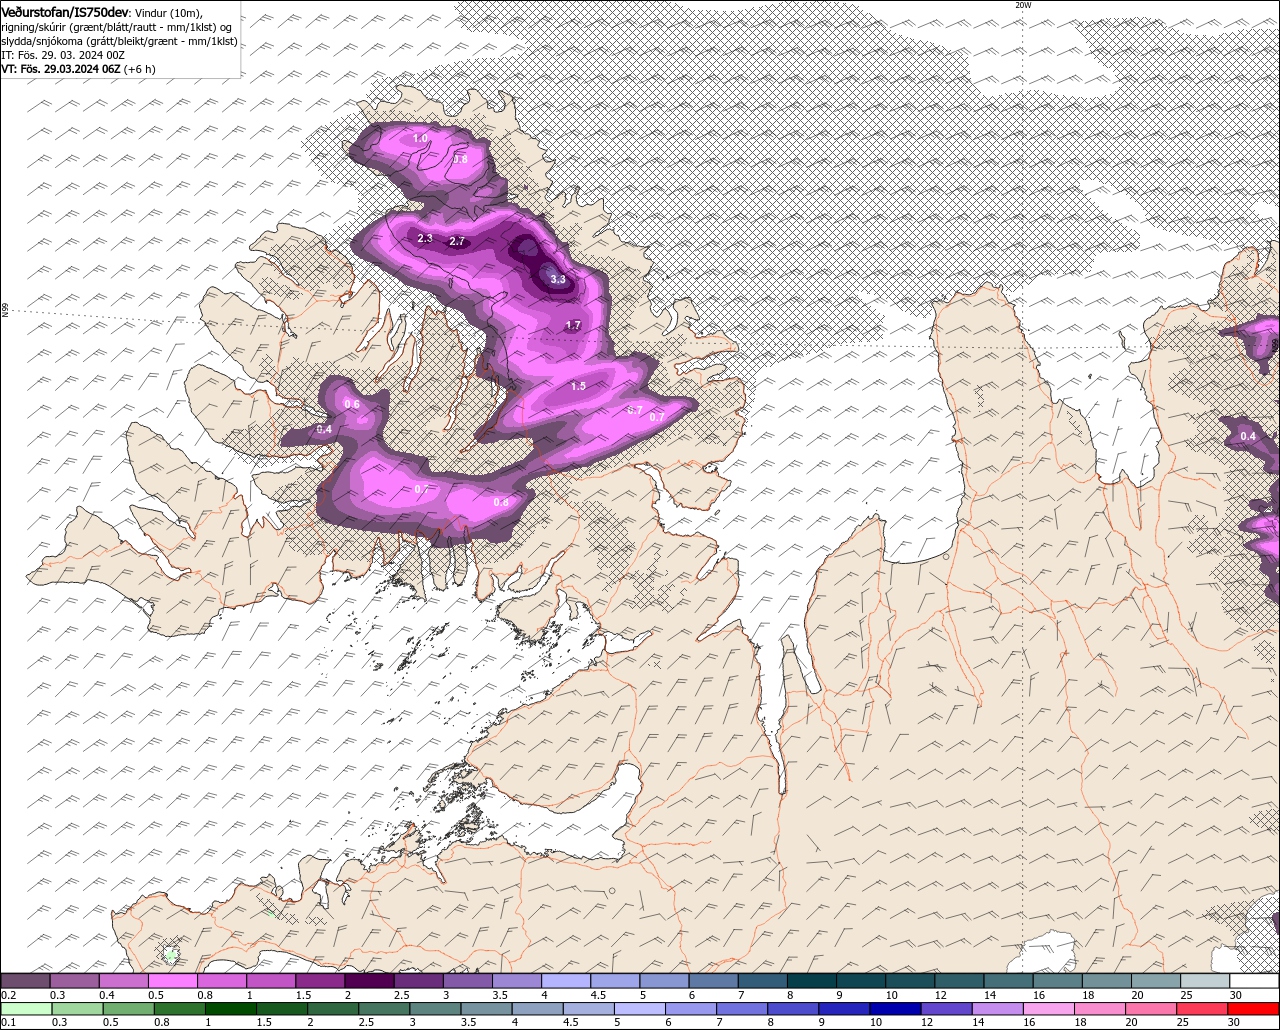Select upper legend swatch between 25 and 30
The width and height of the screenshot is (1280, 1030).
[1205, 981]
